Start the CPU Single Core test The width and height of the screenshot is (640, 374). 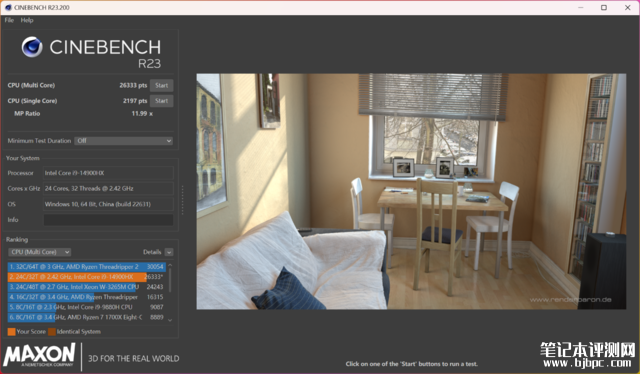[162, 101]
